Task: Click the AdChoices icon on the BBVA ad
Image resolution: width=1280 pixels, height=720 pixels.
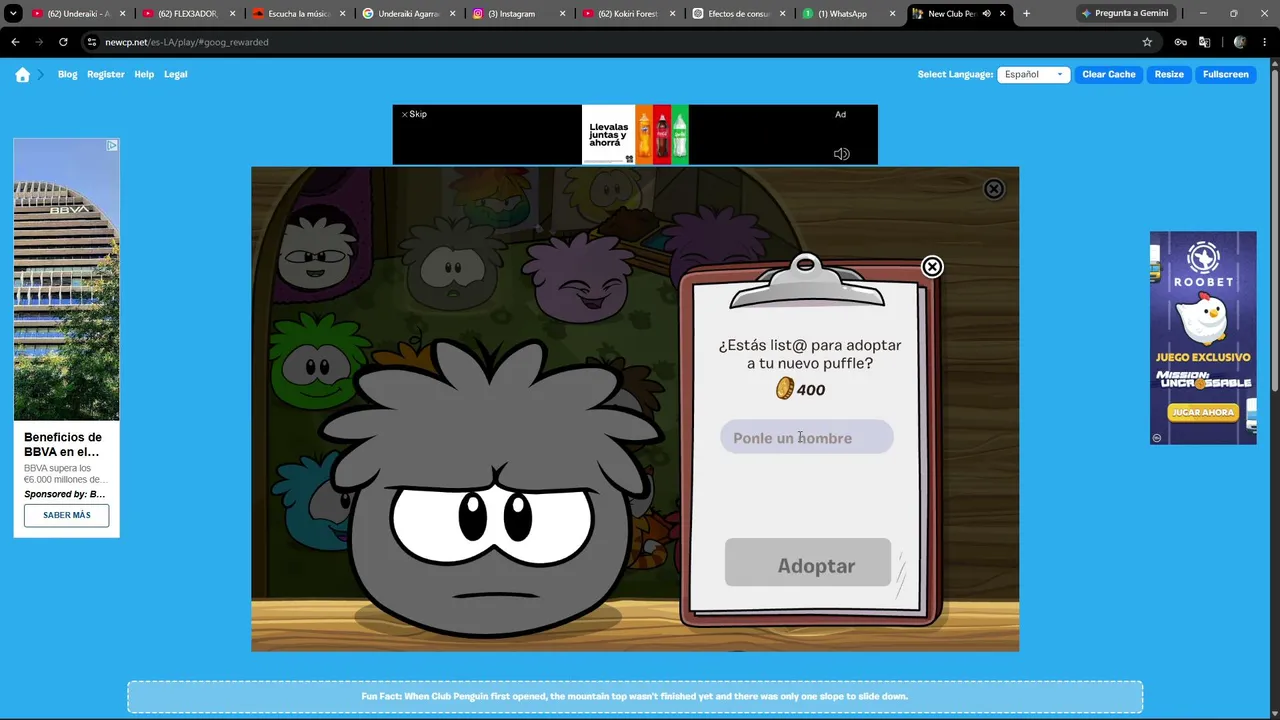Action: (x=112, y=145)
